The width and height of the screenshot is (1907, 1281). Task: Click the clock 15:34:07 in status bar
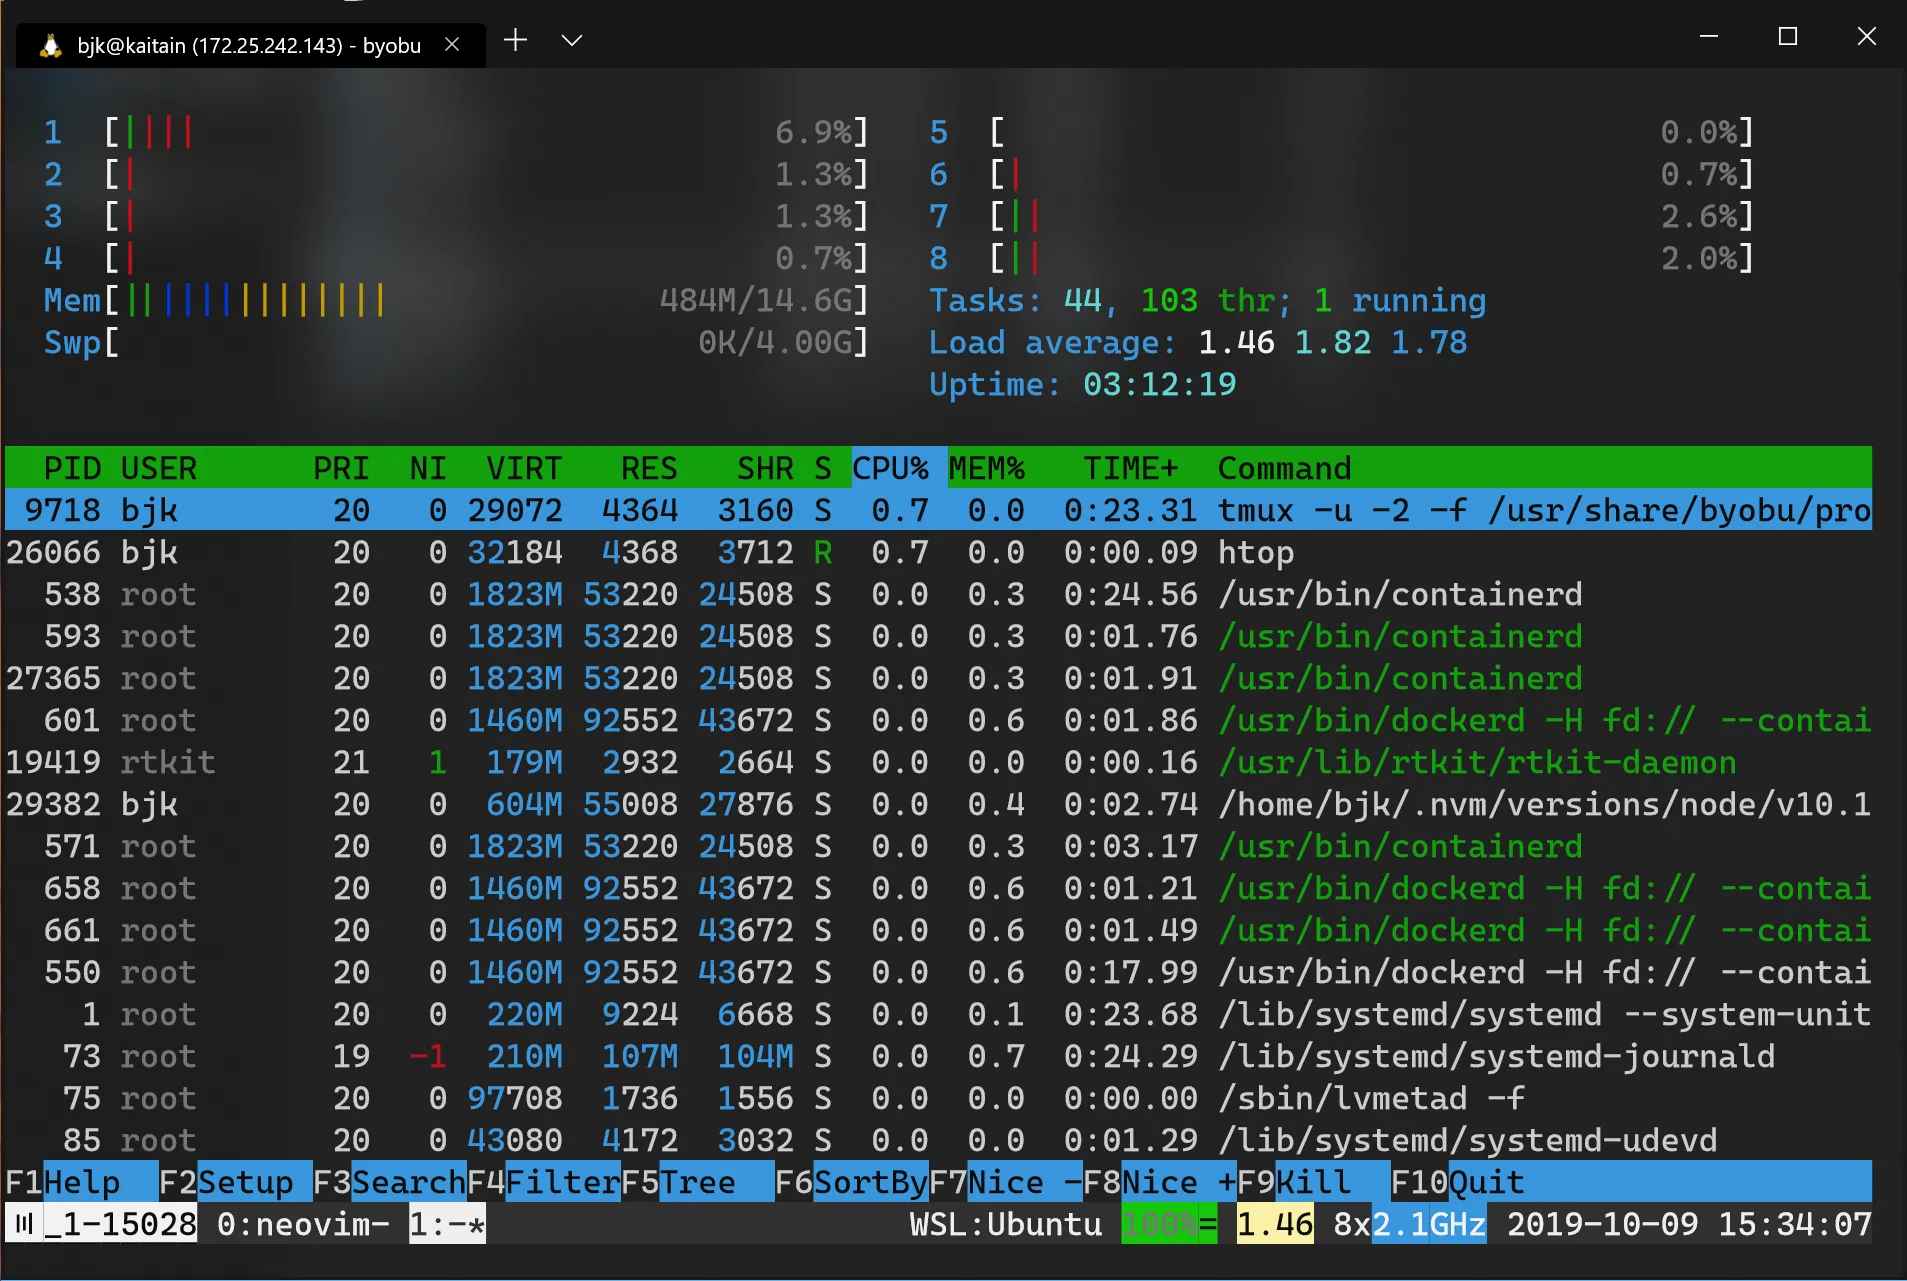click(1795, 1224)
